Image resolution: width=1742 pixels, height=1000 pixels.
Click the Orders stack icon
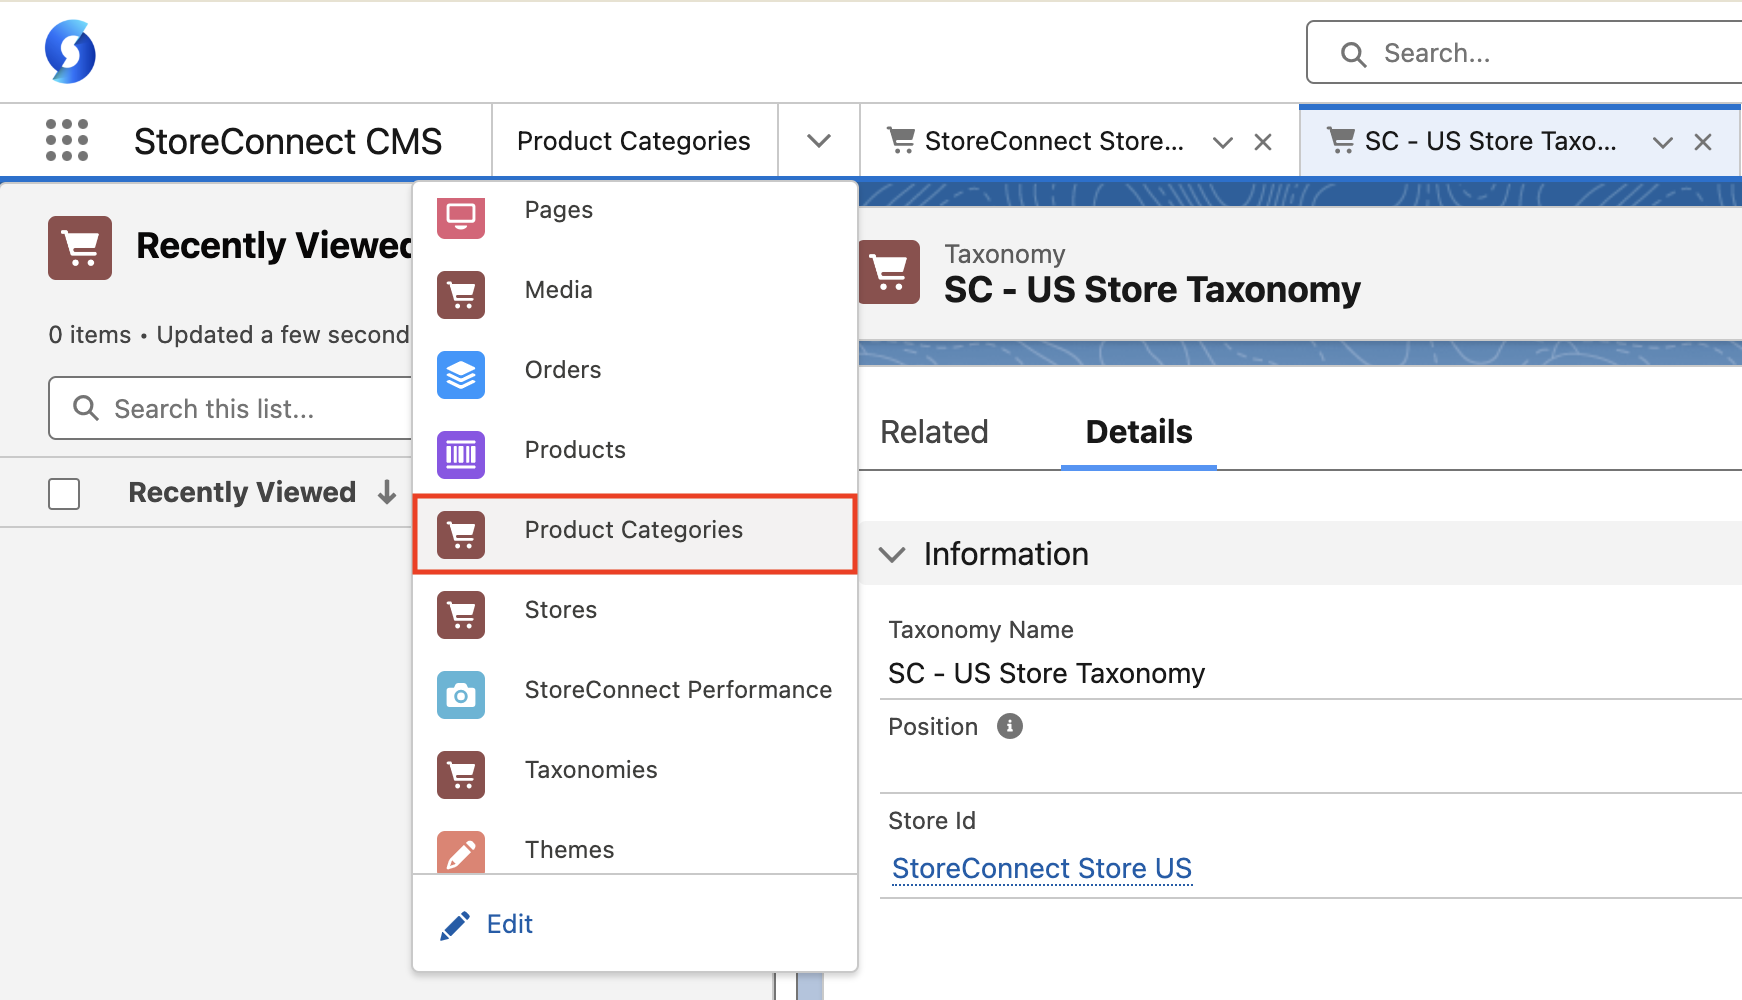[461, 375]
